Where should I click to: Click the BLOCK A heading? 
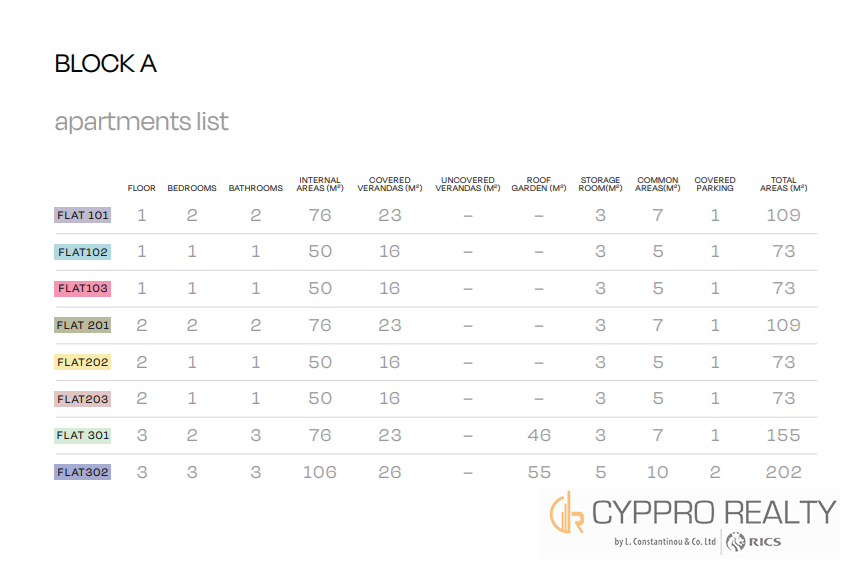pos(105,64)
